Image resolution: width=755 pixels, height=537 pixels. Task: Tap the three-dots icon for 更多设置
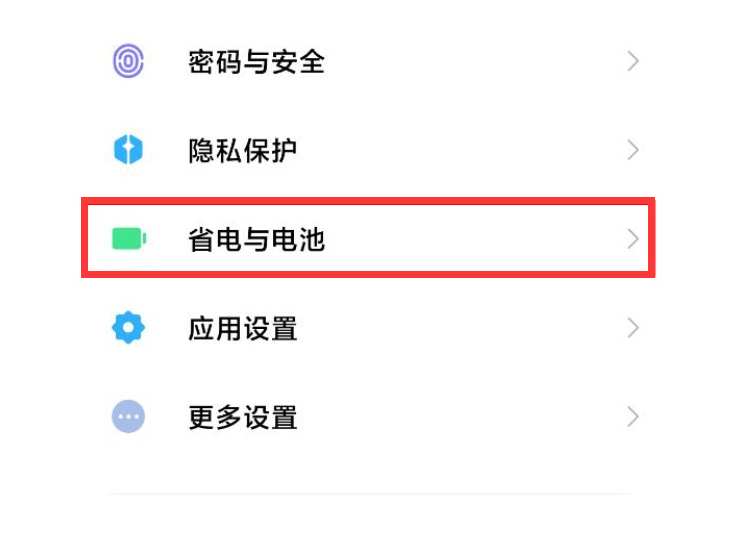point(128,417)
